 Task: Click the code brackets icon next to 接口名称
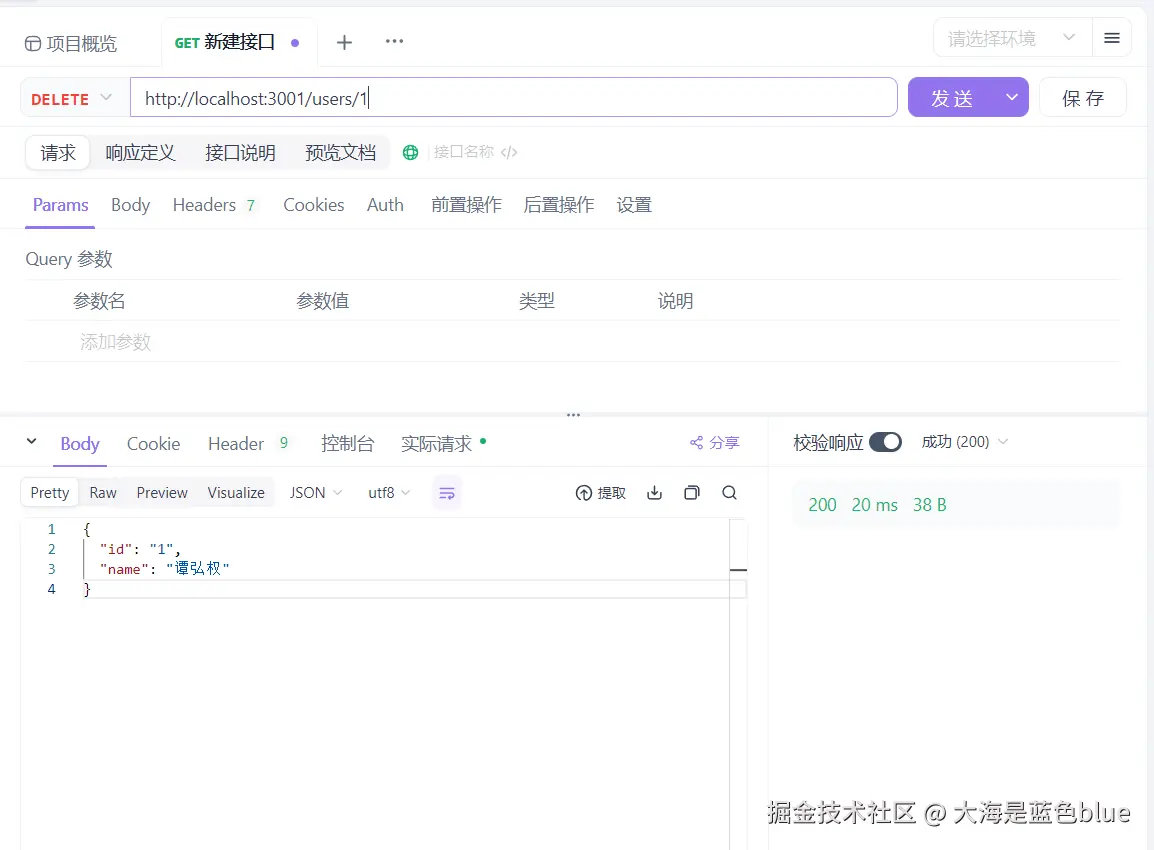(509, 152)
